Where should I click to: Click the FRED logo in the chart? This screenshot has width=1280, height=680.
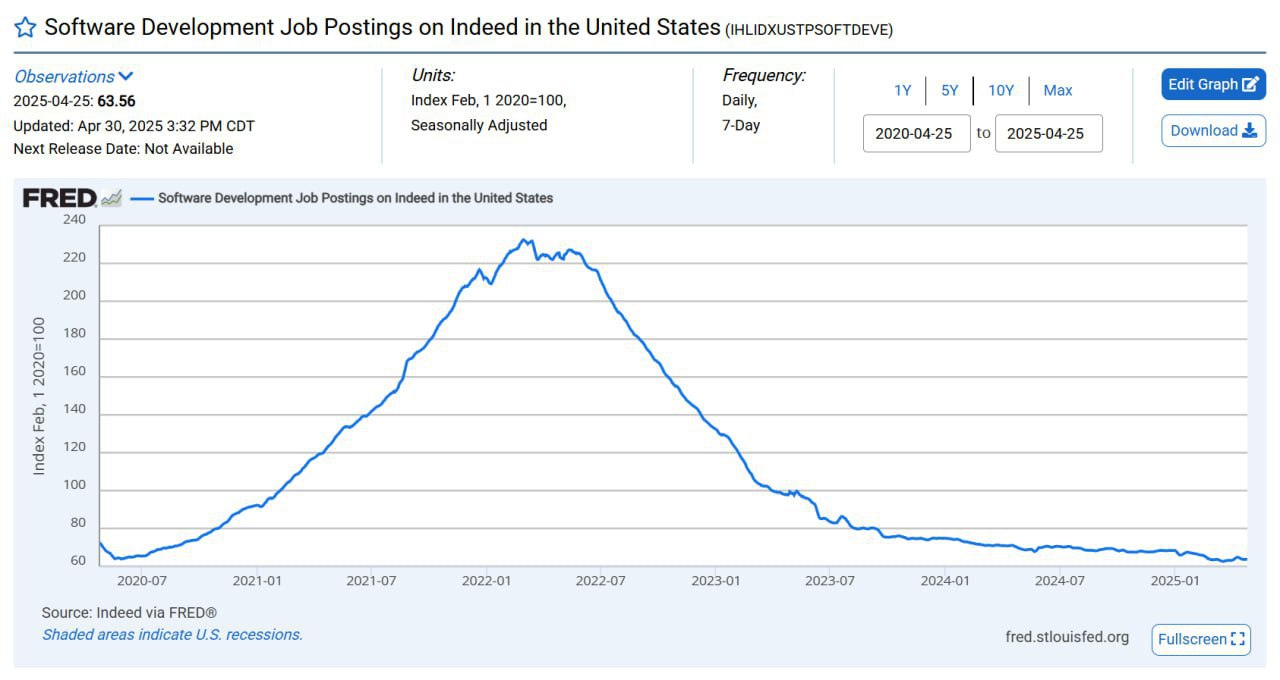click(x=59, y=198)
